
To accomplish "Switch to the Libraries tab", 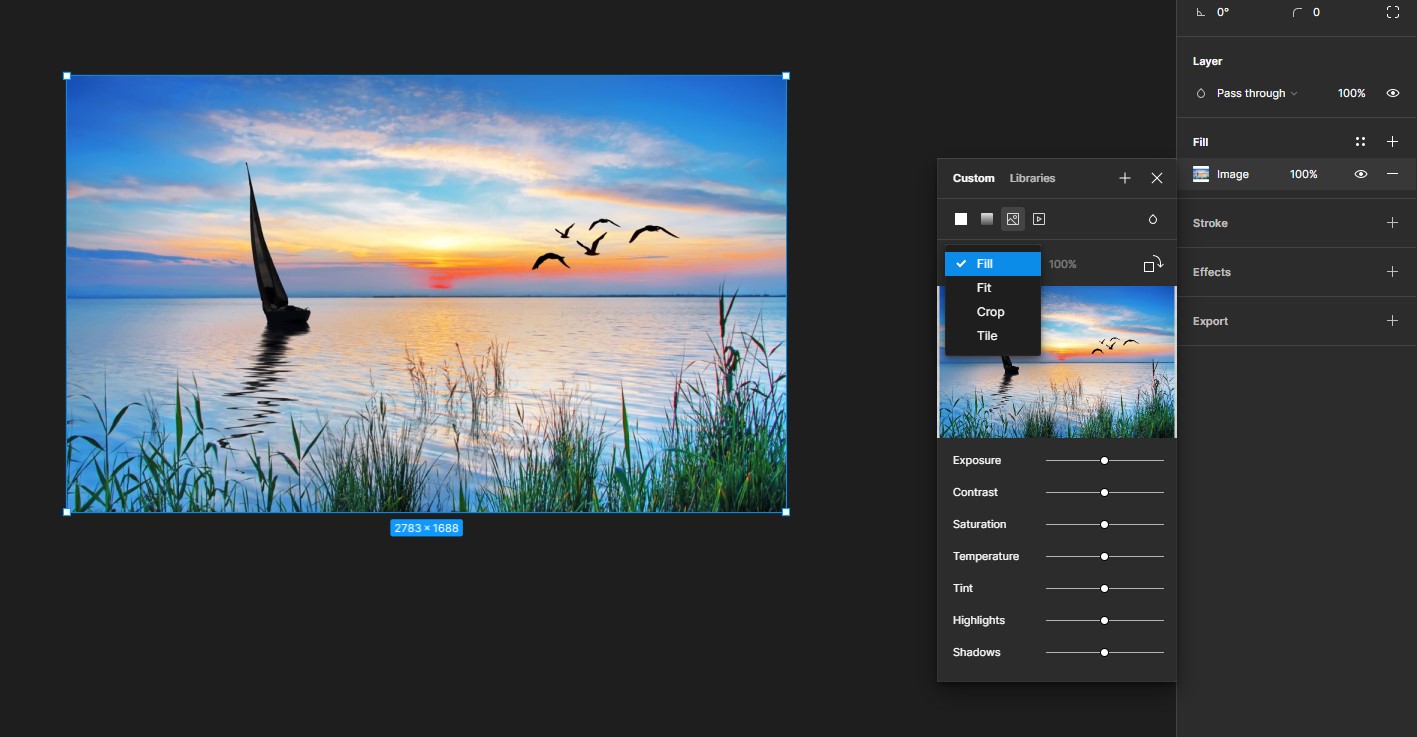I will [x=1032, y=178].
